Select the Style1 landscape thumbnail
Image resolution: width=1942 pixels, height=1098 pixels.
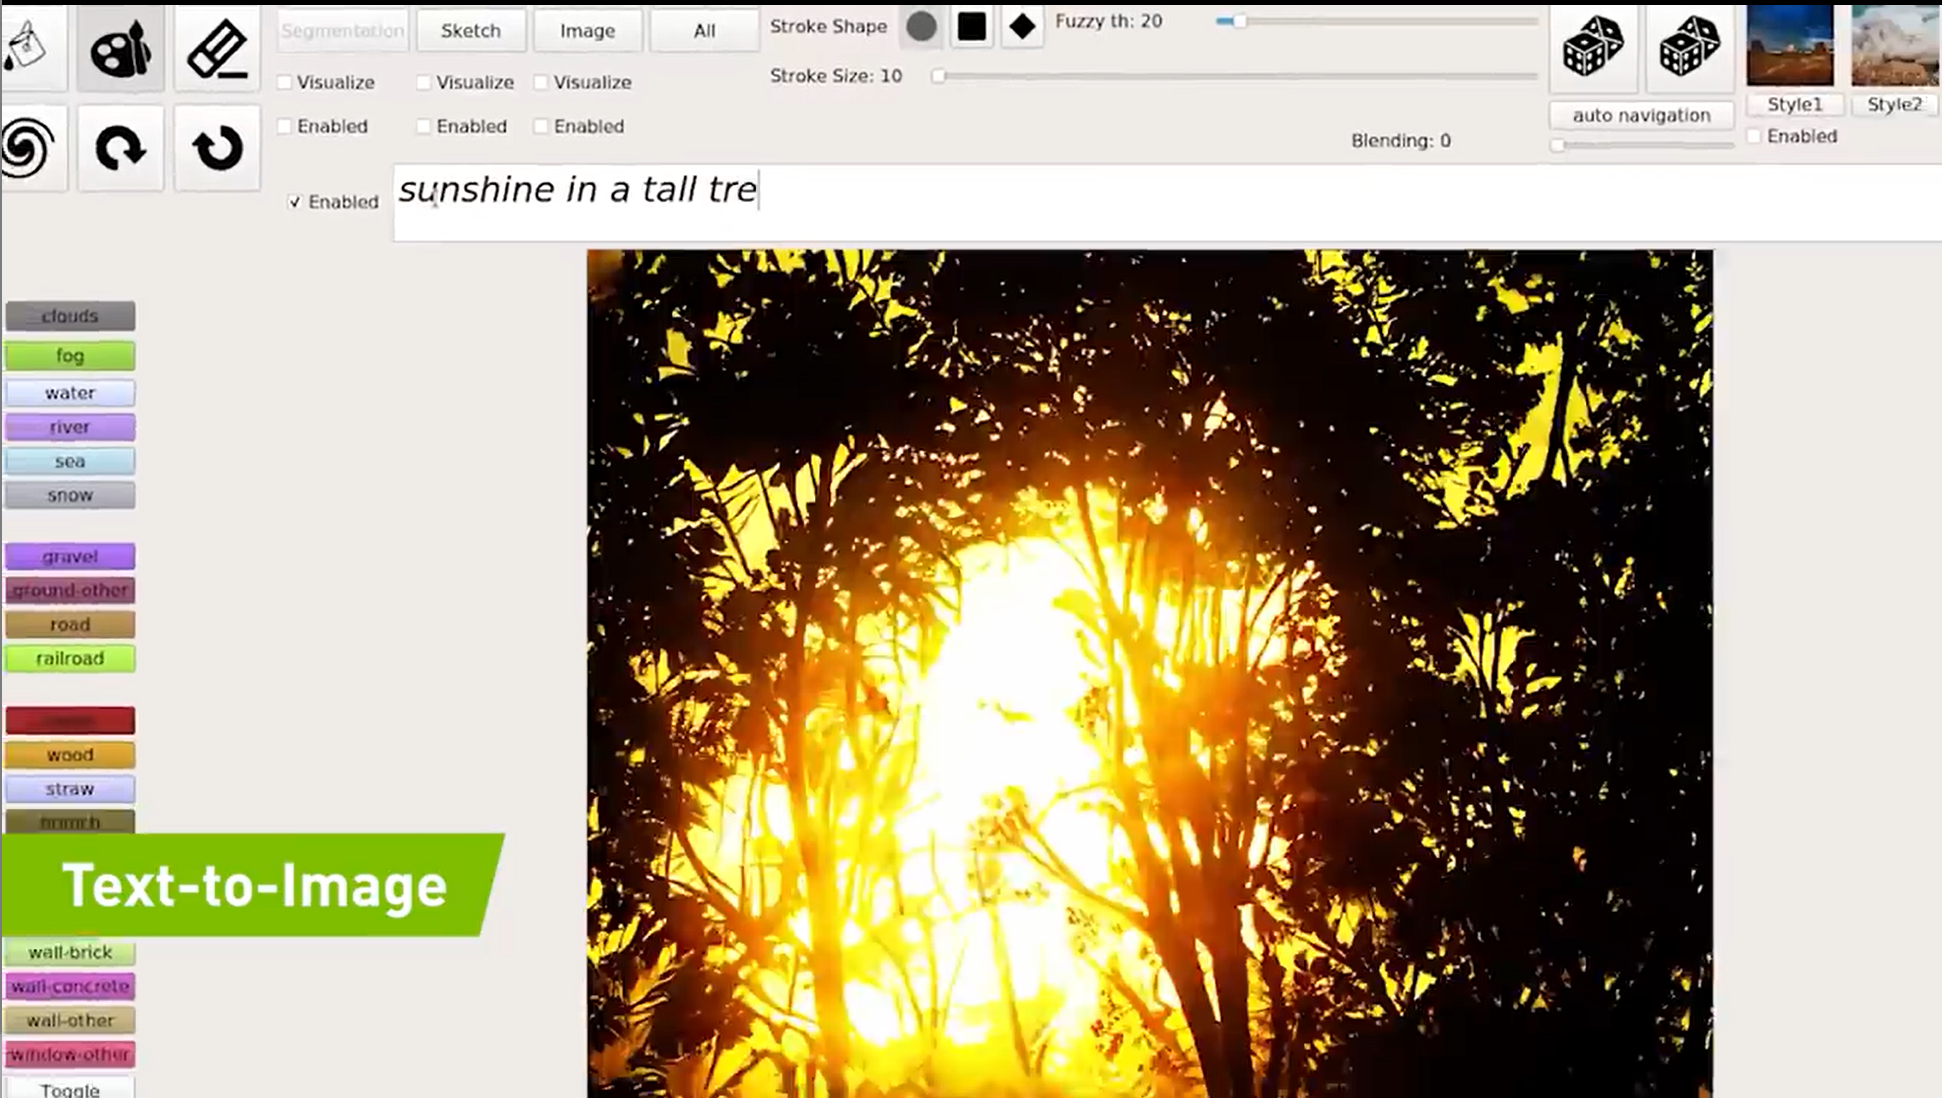1790,46
